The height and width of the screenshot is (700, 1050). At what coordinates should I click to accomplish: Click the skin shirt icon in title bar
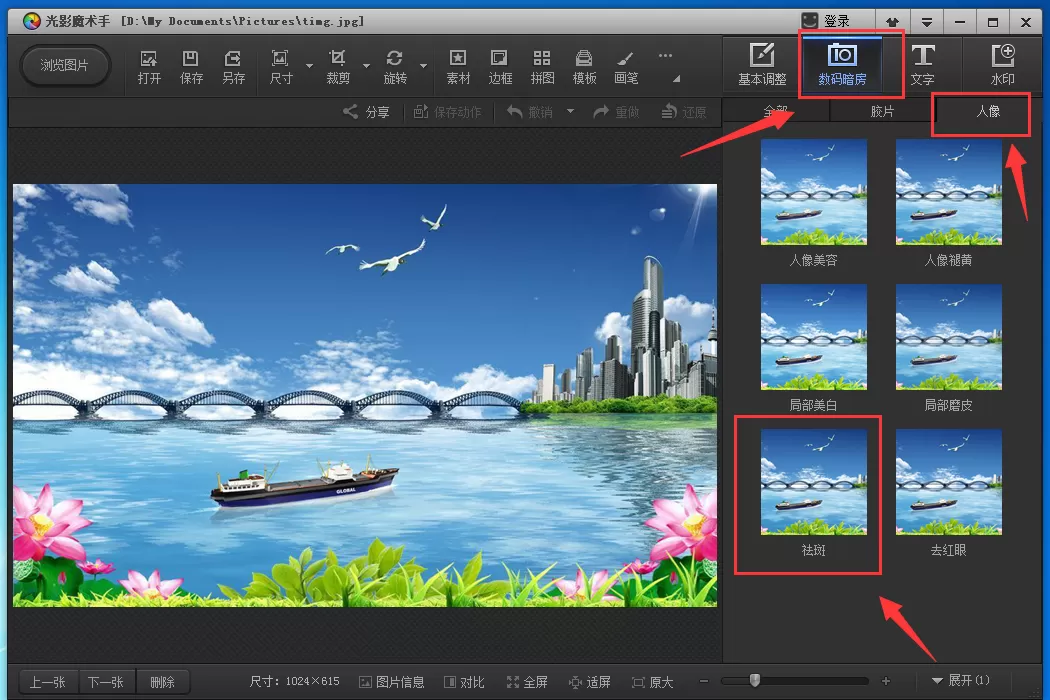point(892,22)
